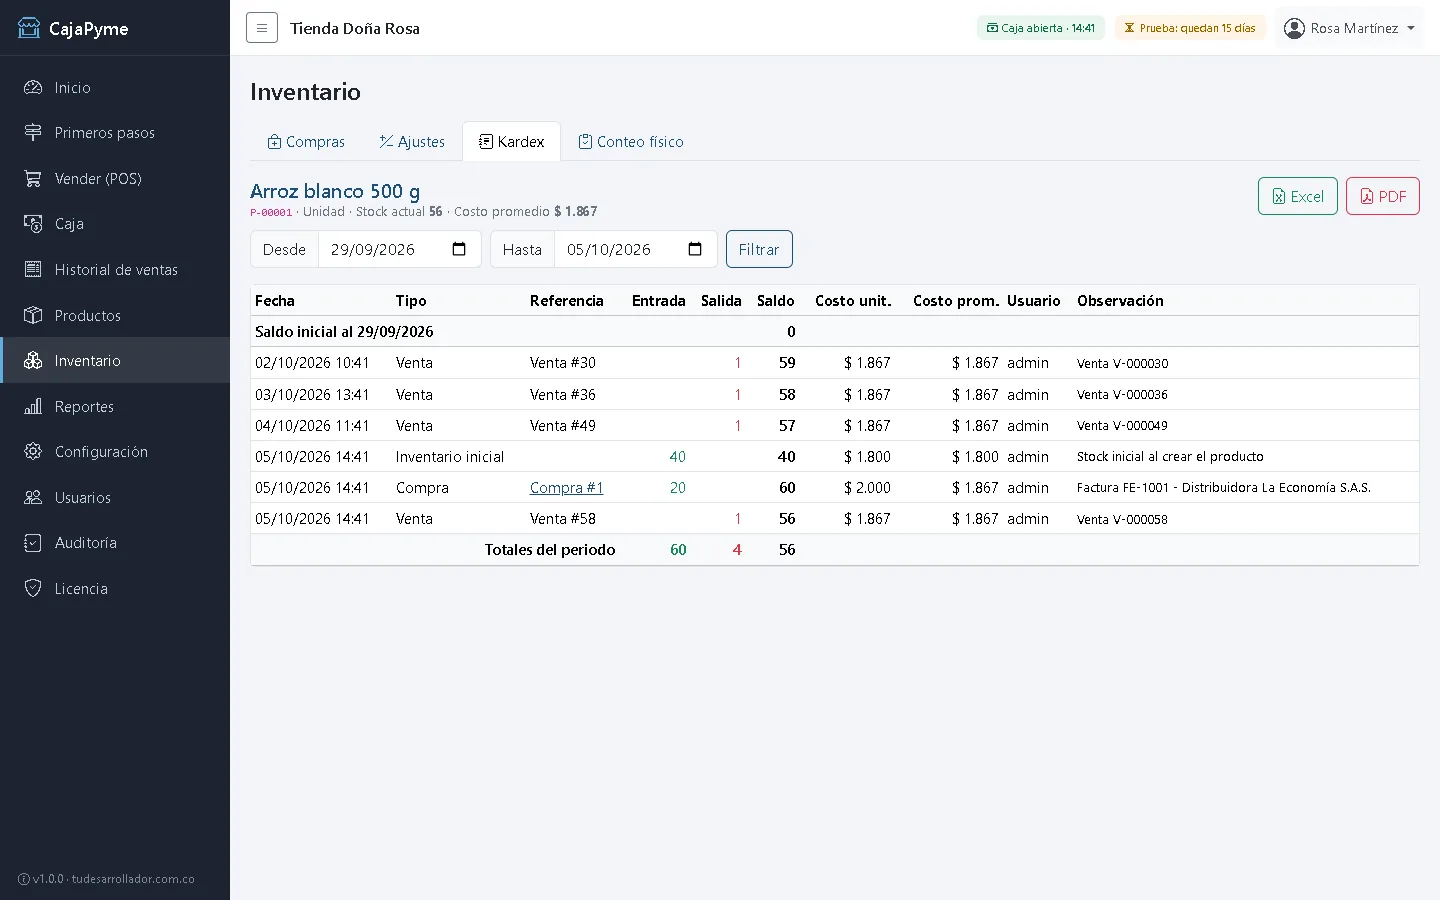Open calendar picker in Desde field
Viewport: 1440px width, 900px height.
click(x=459, y=249)
